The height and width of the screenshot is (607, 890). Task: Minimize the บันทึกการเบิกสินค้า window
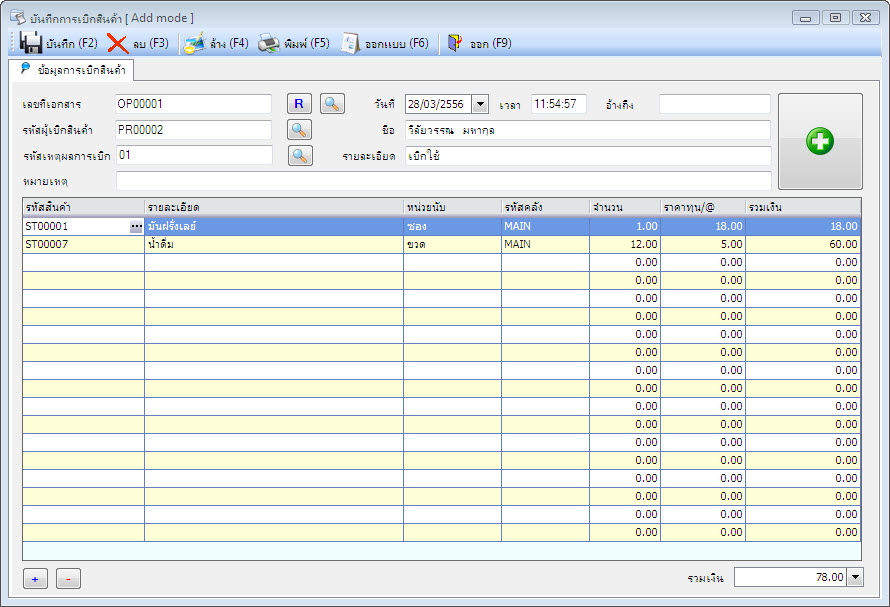pyautogui.click(x=805, y=18)
